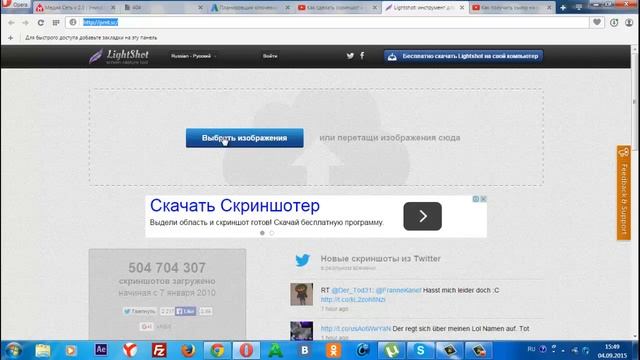The image size is (640, 360).
Task: Add page to bookmarks with heart icon
Action: point(597,22)
